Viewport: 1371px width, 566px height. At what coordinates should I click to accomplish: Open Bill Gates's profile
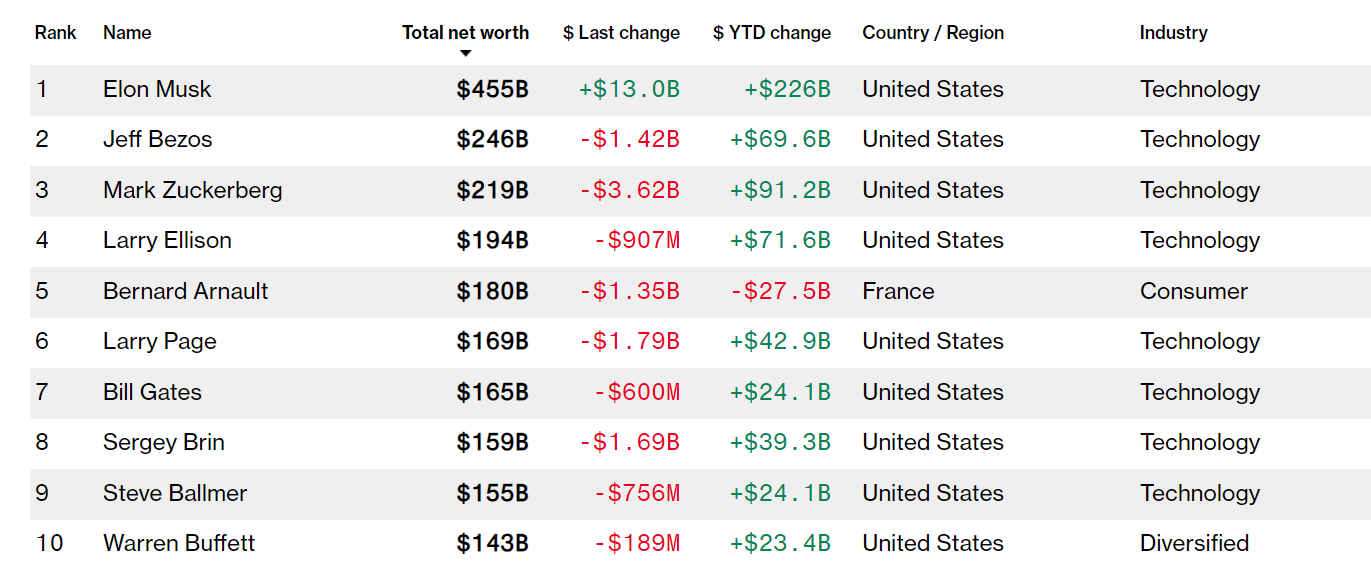pos(152,392)
